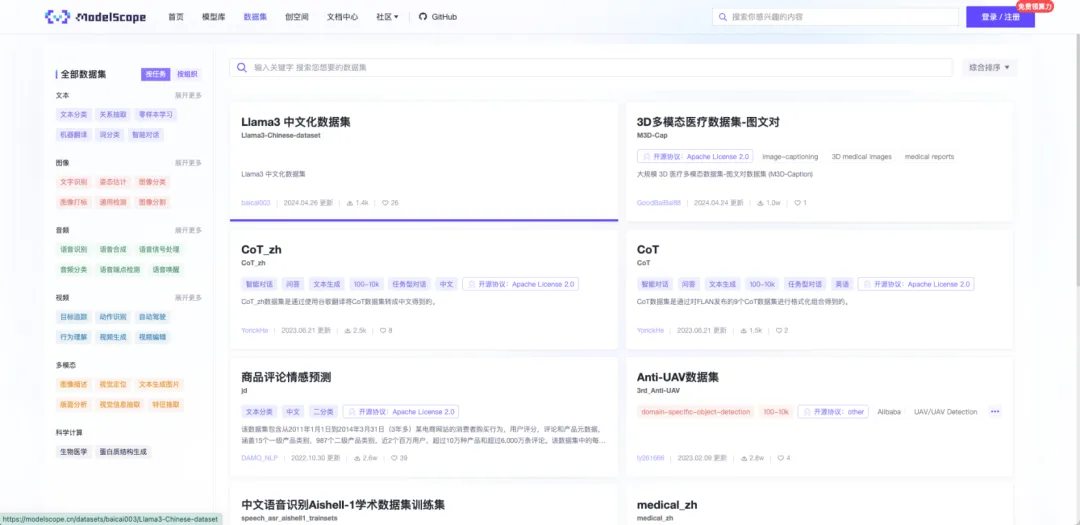Filter by the 语音识别 tag
1080x525 pixels.
point(74,249)
